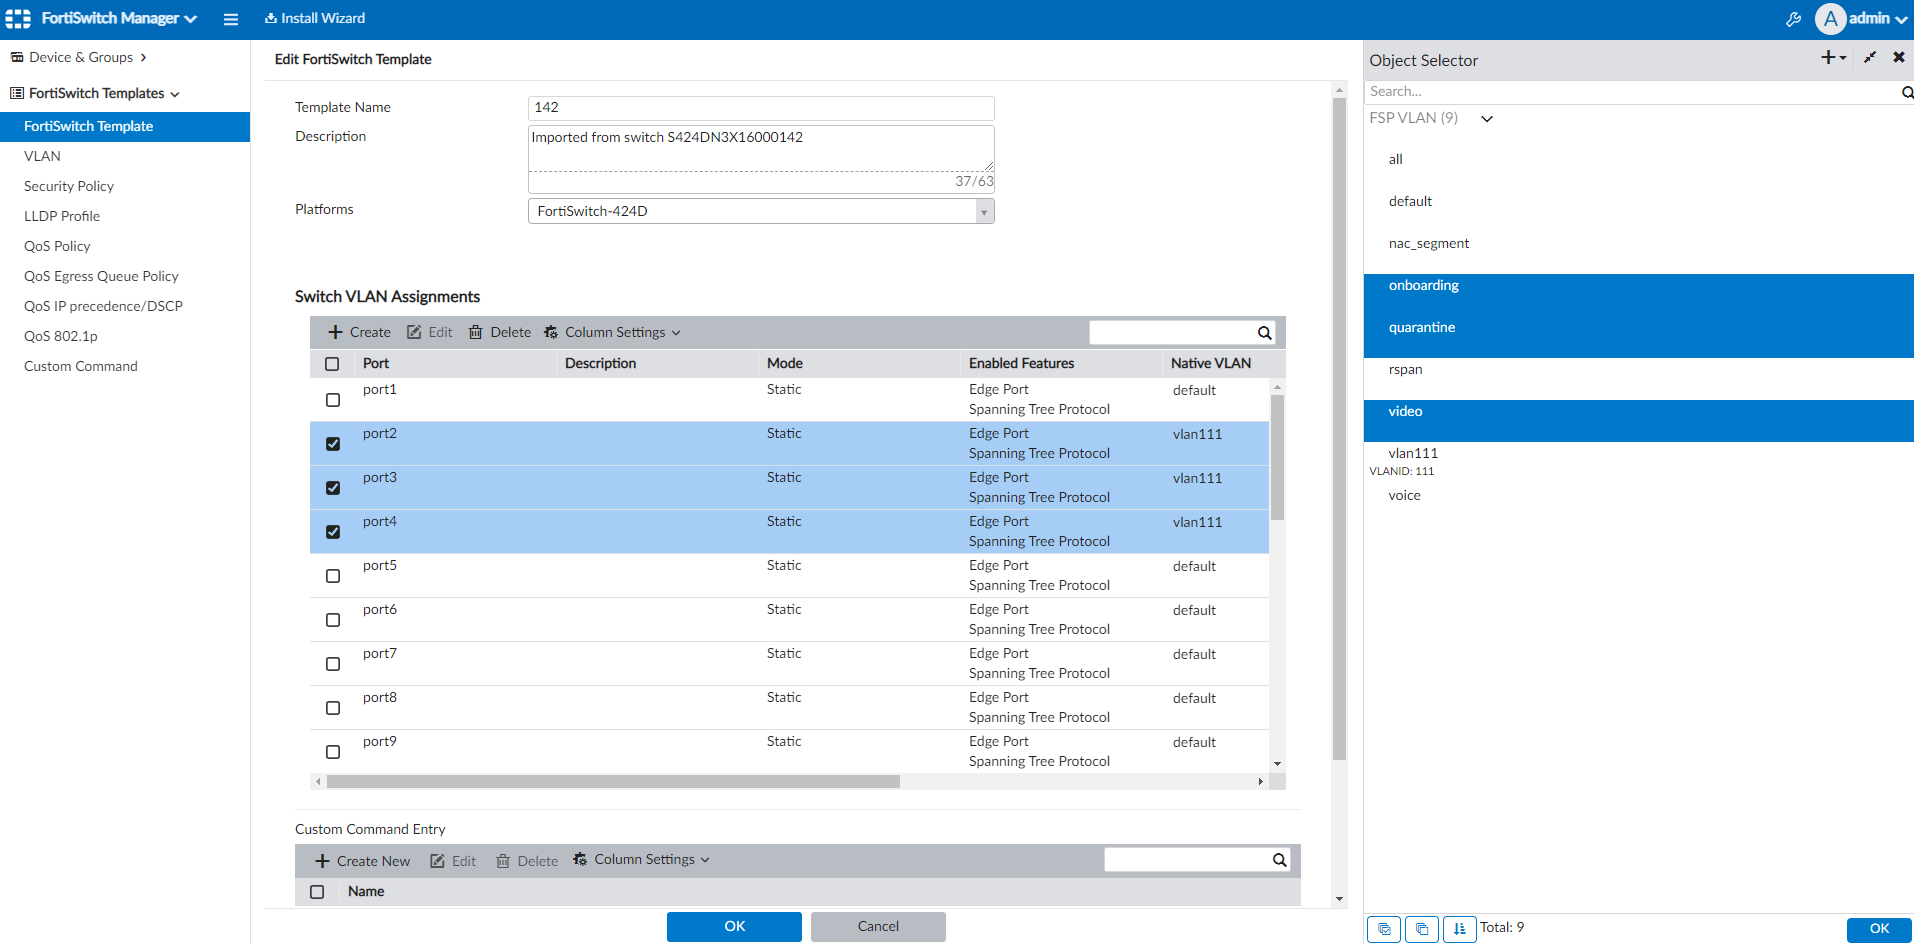1914x944 pixels.
Task: Click the Object Selector search field
Action: (x=1632, y=92)
